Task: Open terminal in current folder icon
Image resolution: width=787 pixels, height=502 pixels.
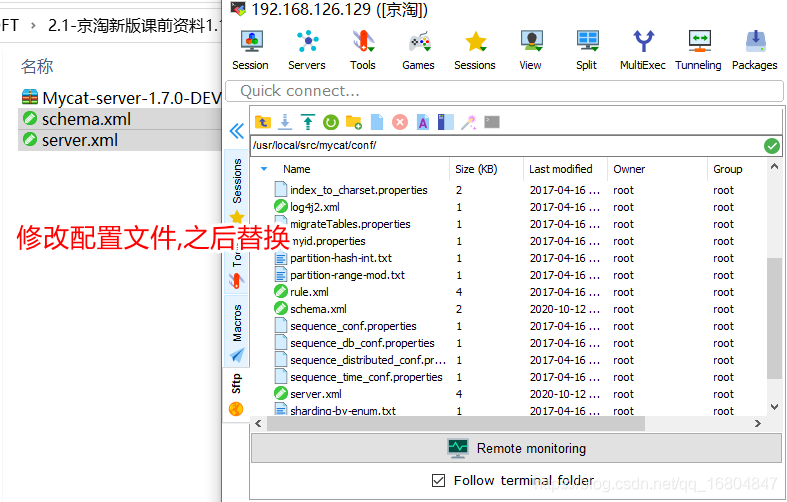Action: coord(492,122)
